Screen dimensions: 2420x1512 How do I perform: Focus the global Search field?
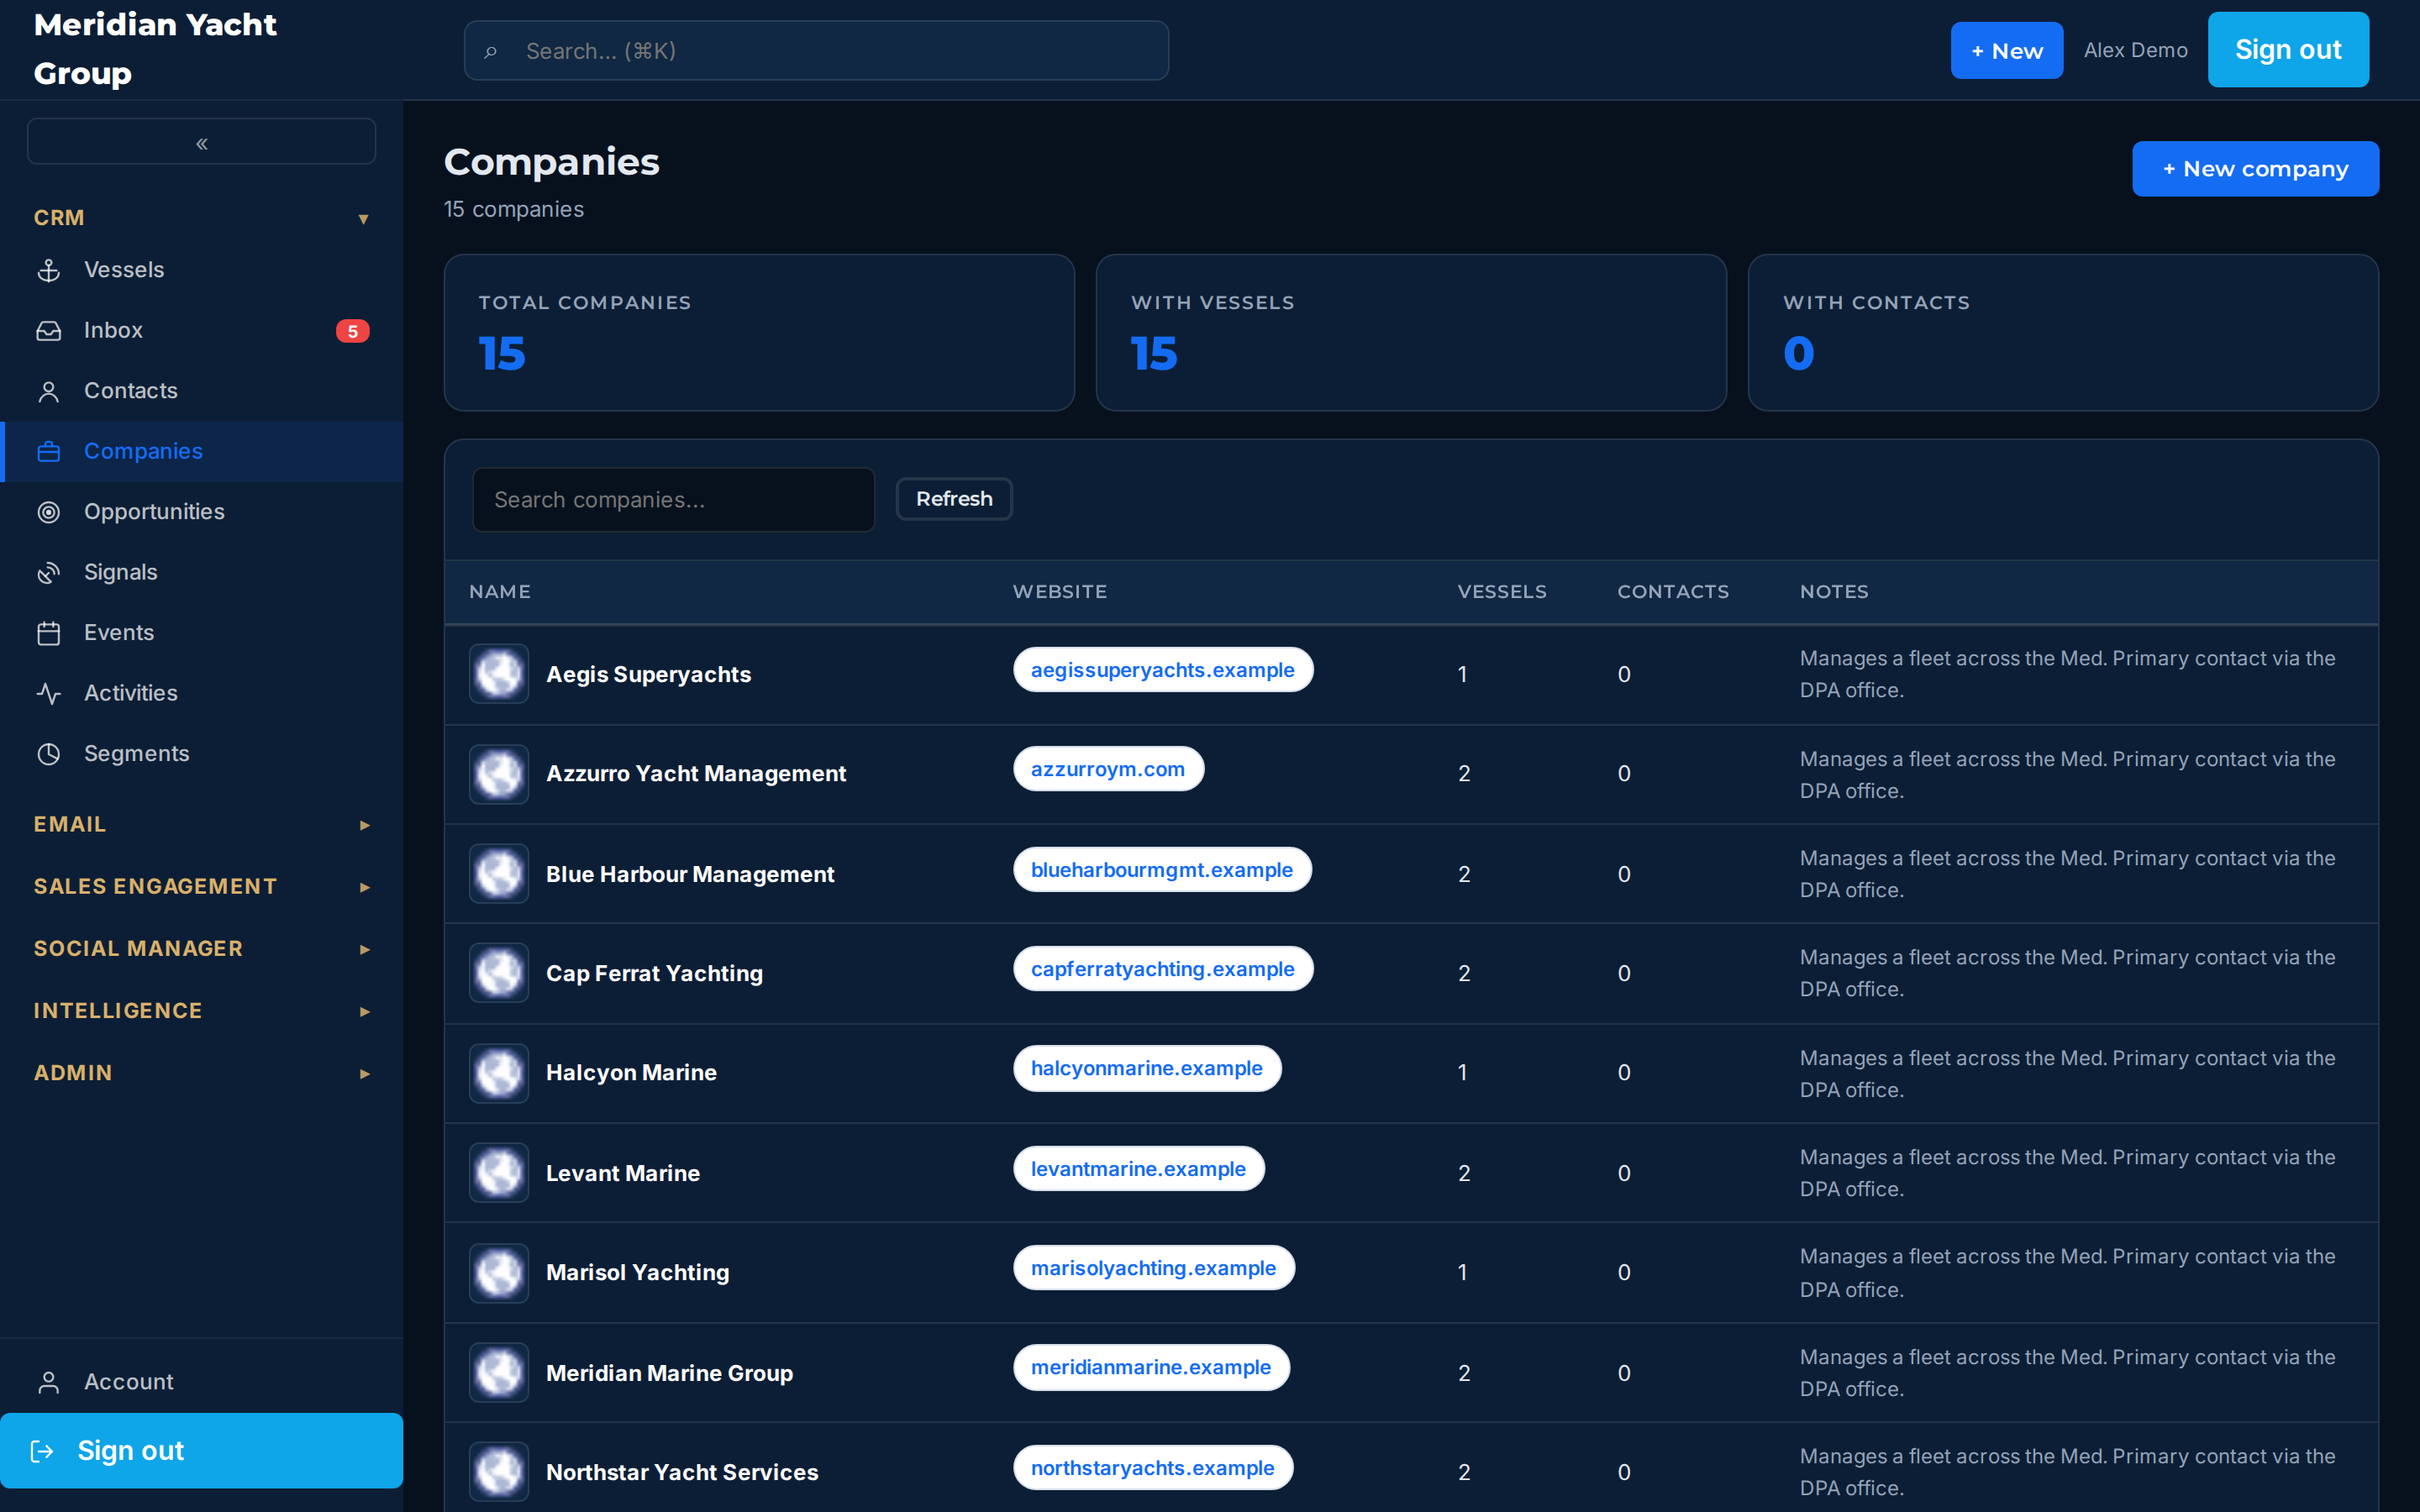[x=816, y=51]
